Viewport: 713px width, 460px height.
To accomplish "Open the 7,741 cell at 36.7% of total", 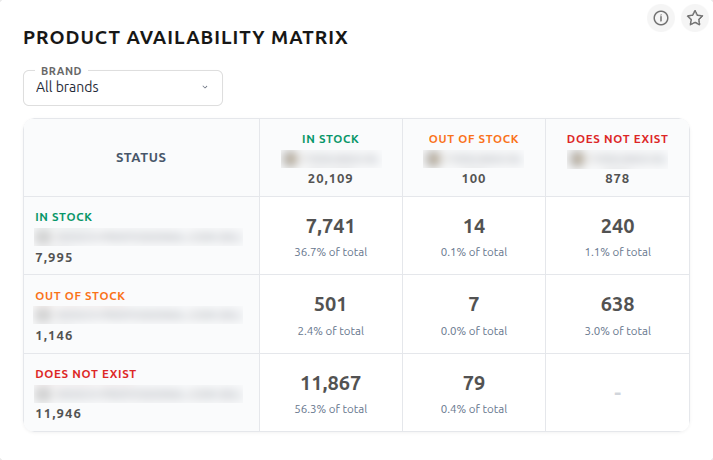I will 330,236.
